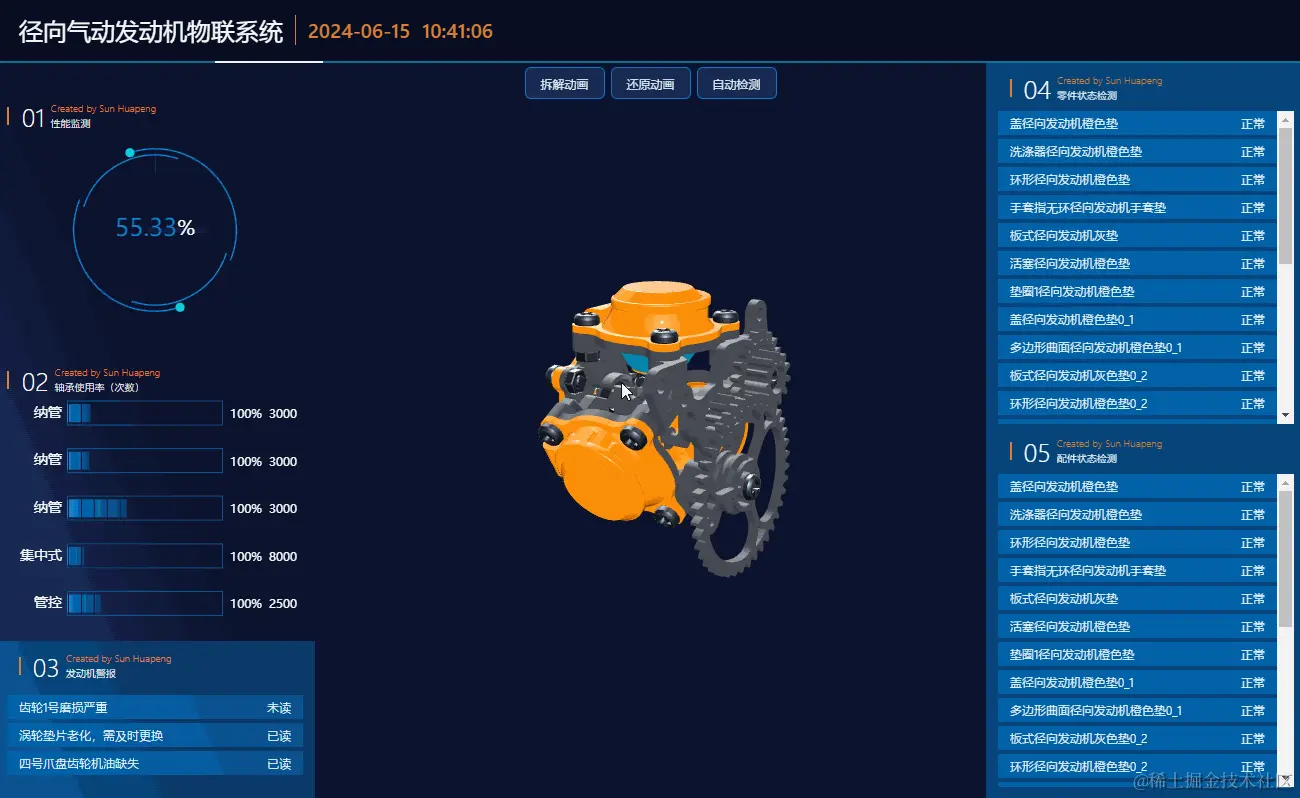Viewport: 1300px width, 798px height.
Task: Click scroll-up arrow in panel 05 list
Action: [x=1286, y=482]
